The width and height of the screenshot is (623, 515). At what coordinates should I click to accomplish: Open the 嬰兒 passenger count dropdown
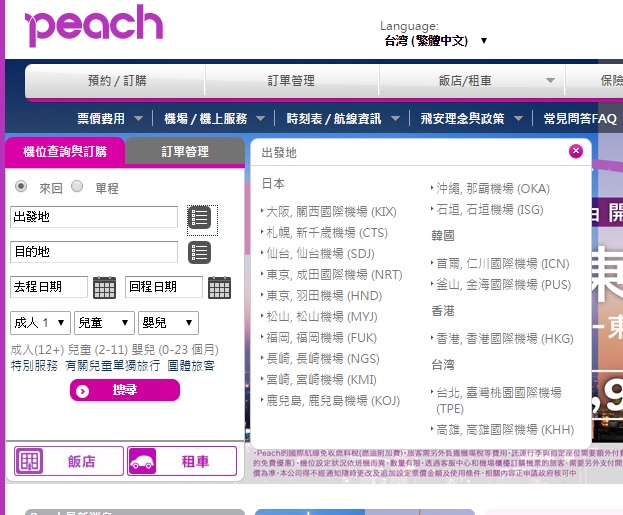click(x=168, y=323)
